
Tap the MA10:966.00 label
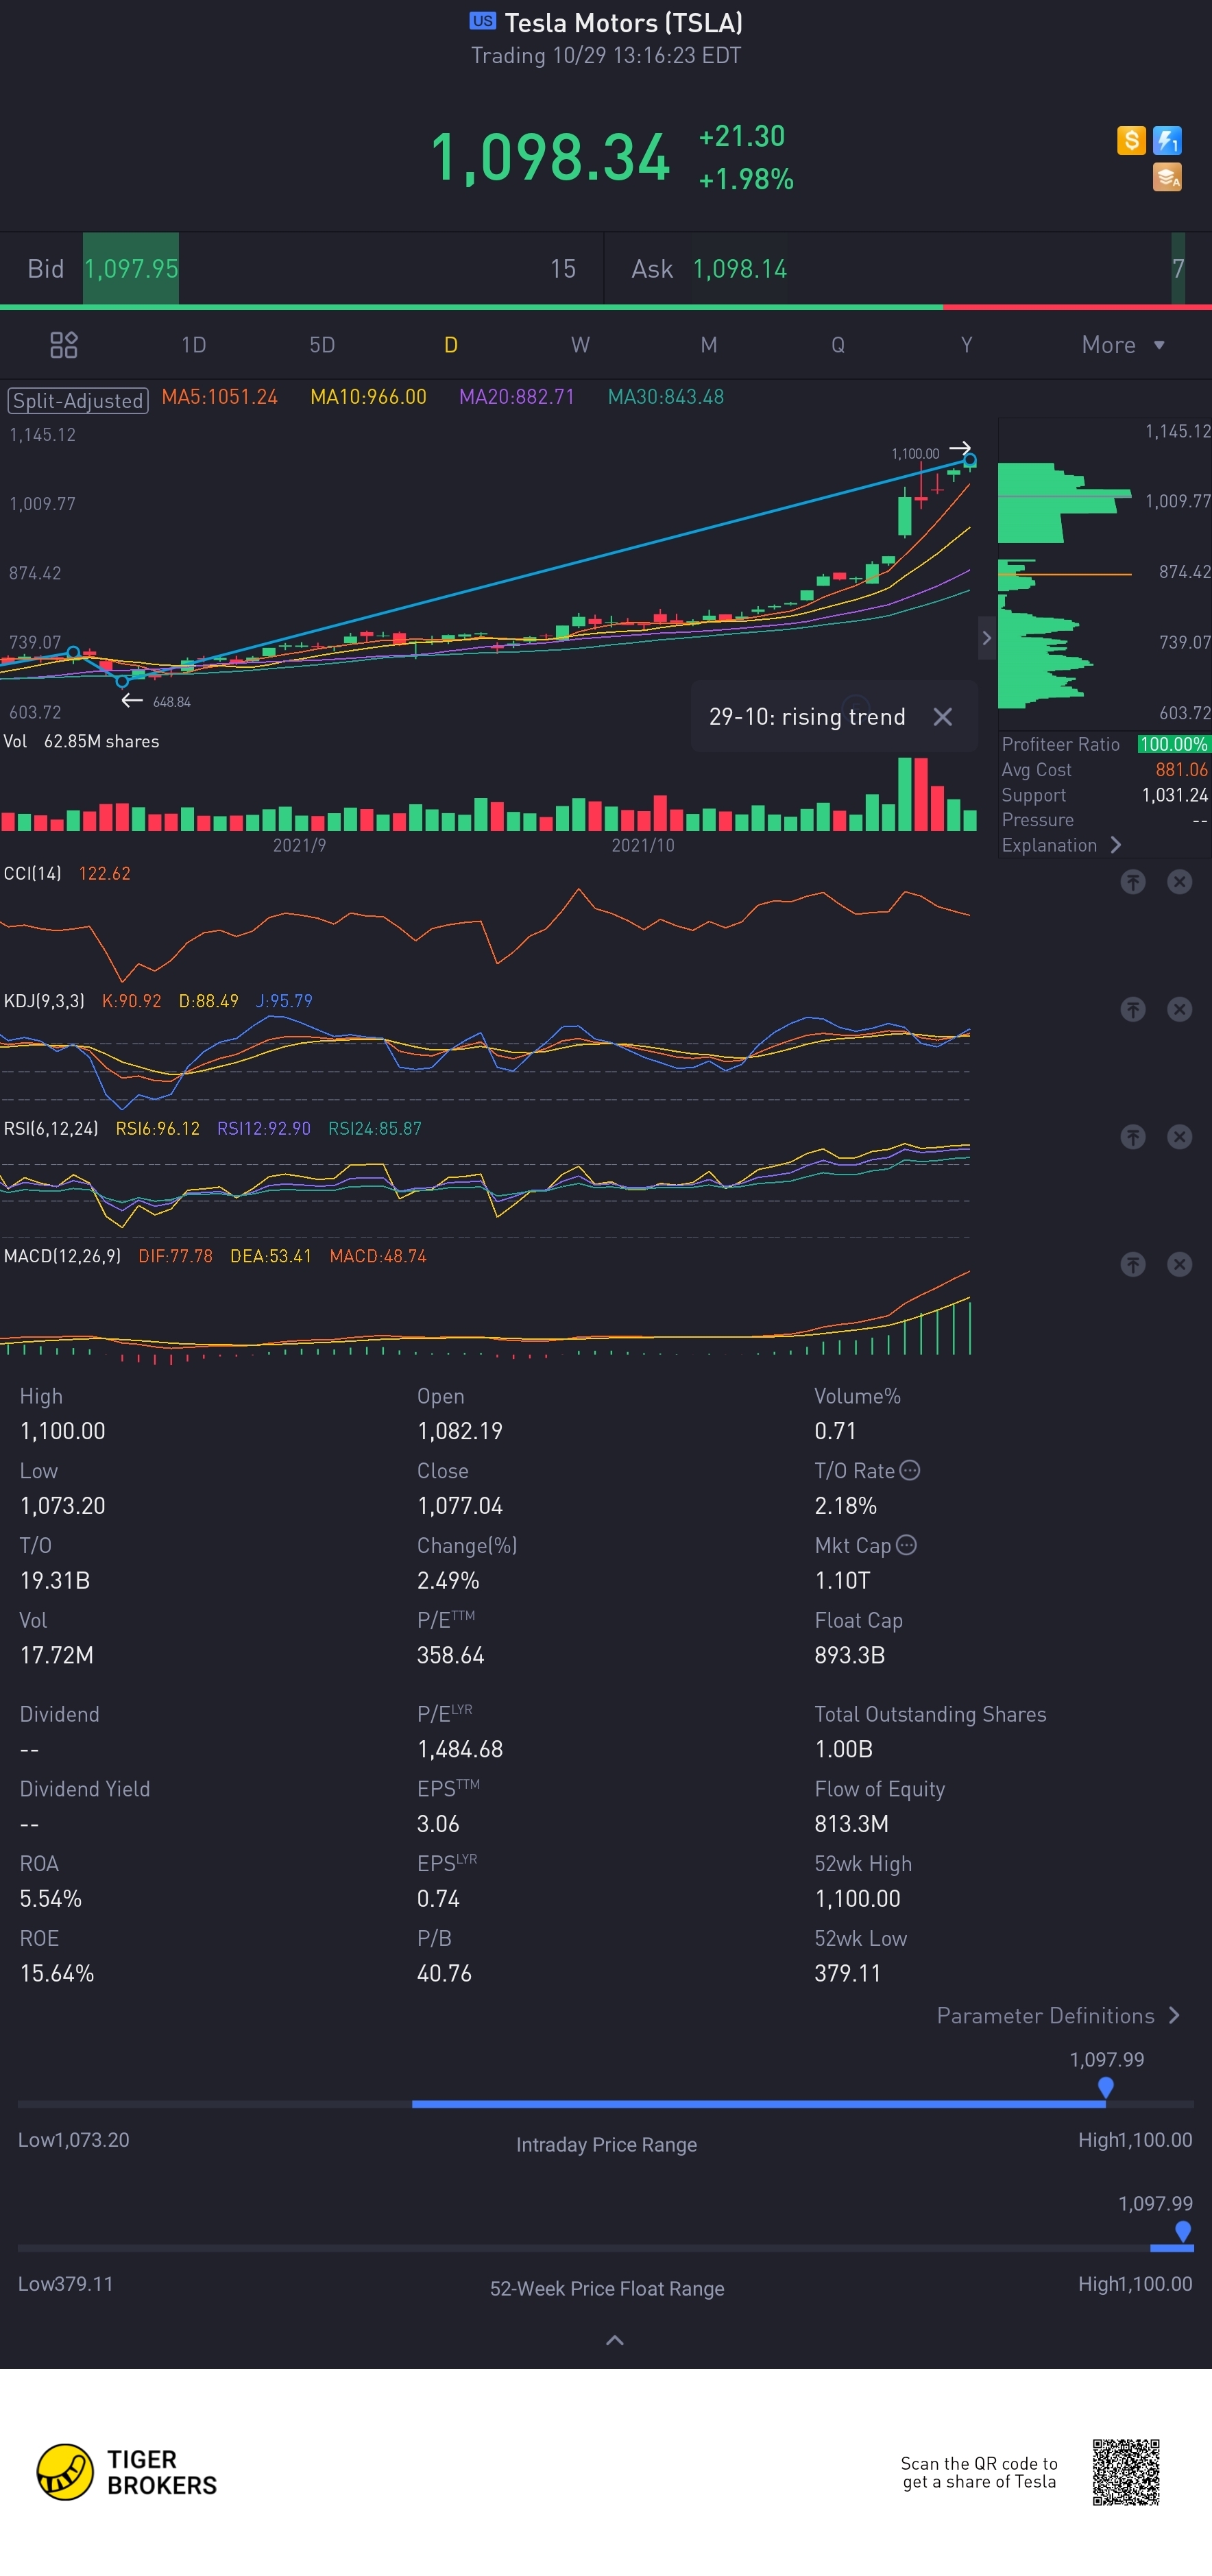pyautogui.click(x=368, y=397)
